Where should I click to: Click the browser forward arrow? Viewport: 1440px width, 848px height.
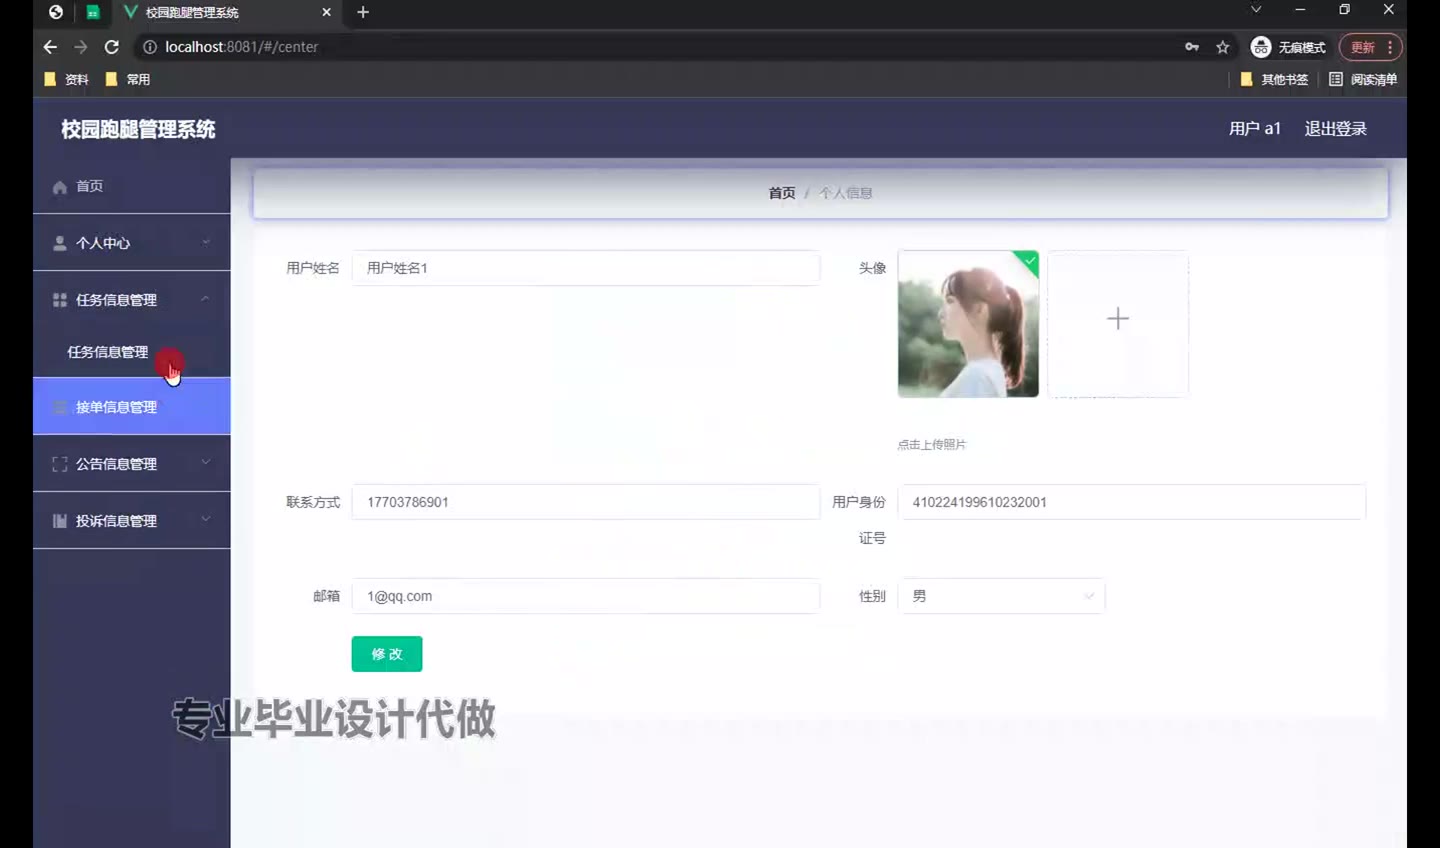pyautogui.click(x=81, y=47)
